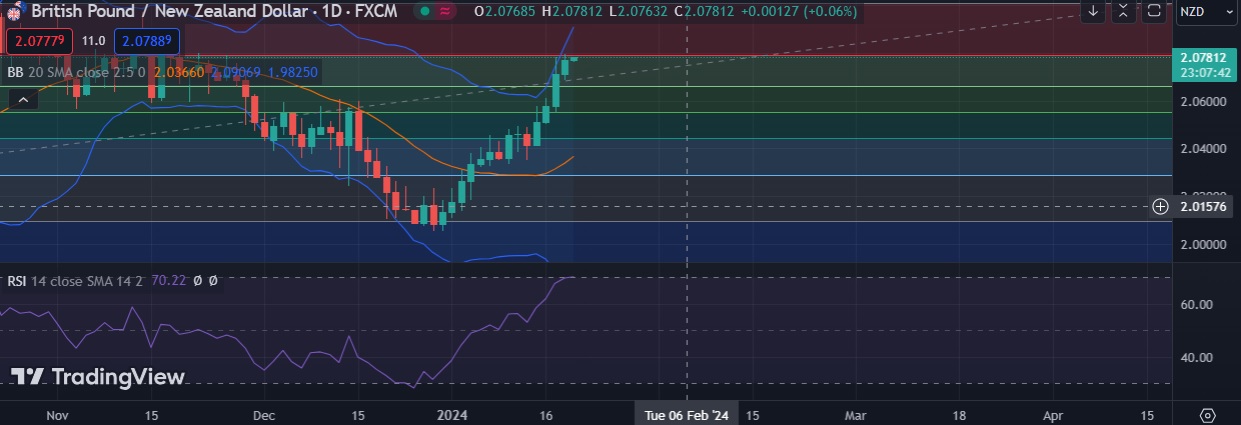This screenshot has width=1241, height=425.
Task: Click the maximize chart pane icon
Action: (1153, 11)
